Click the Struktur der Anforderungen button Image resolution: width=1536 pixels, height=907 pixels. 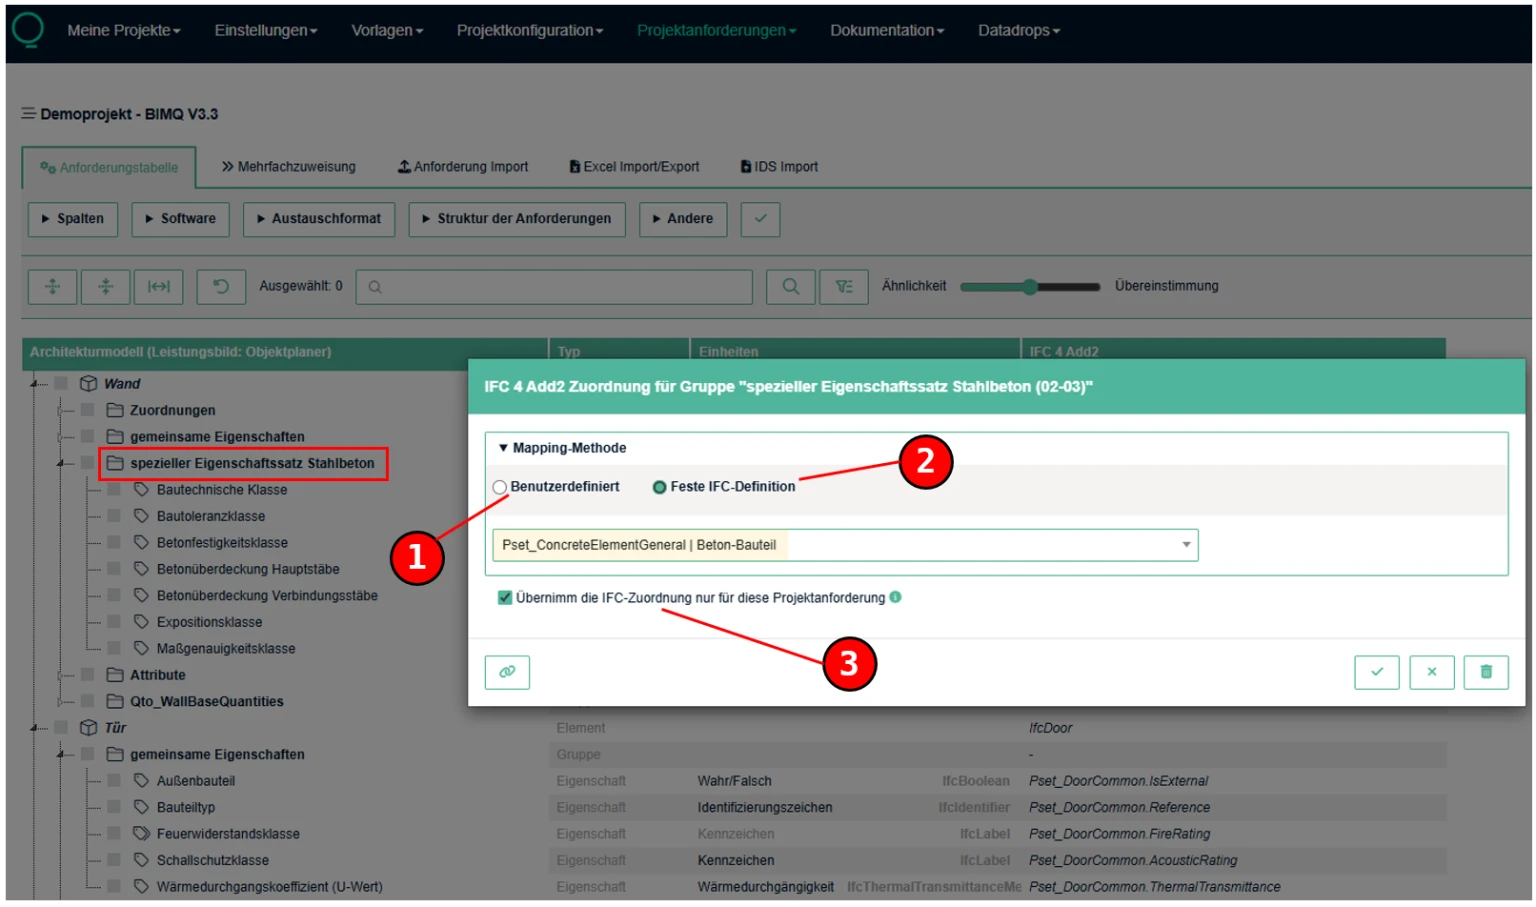[516, 219]
